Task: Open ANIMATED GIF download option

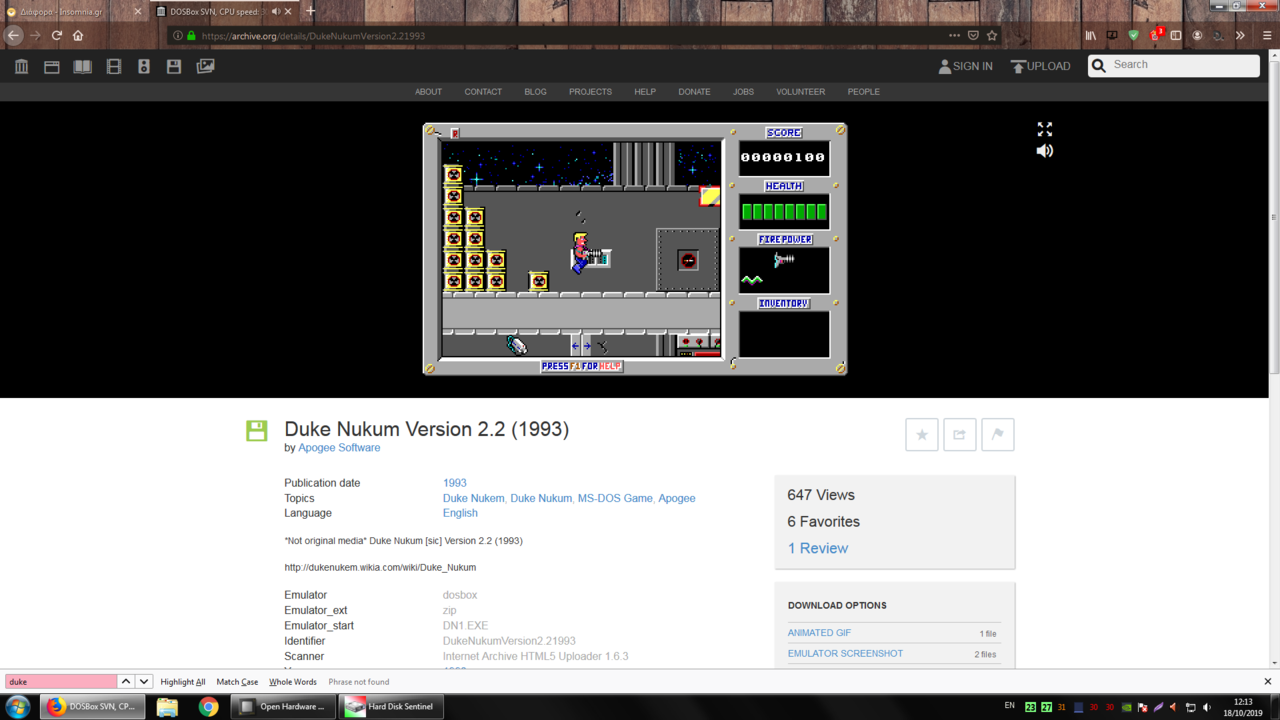Action: click(819, 633)
